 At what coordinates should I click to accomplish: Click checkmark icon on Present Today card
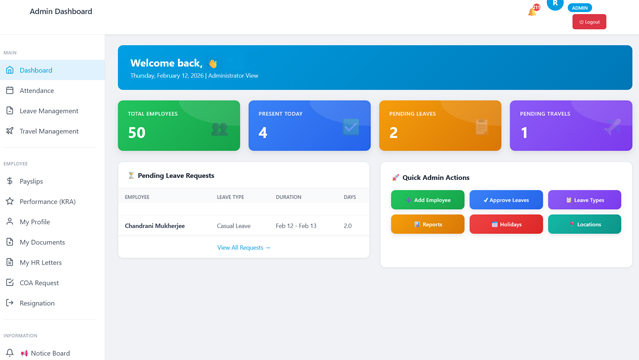350,127
